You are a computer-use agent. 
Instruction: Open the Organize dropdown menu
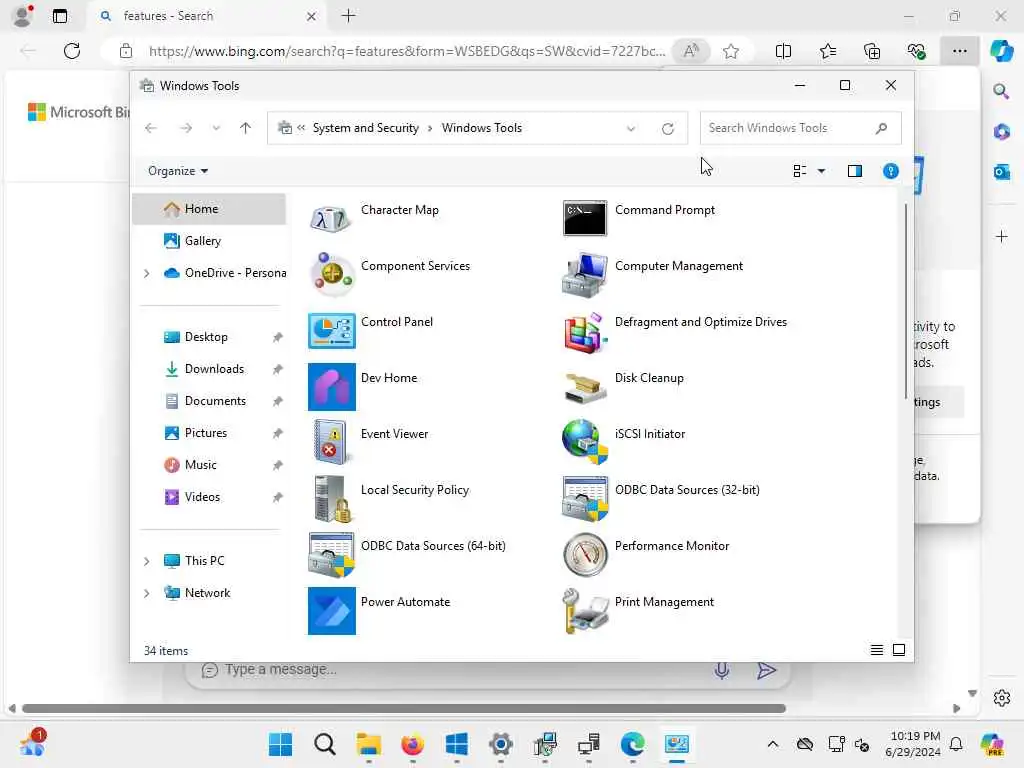178,171
